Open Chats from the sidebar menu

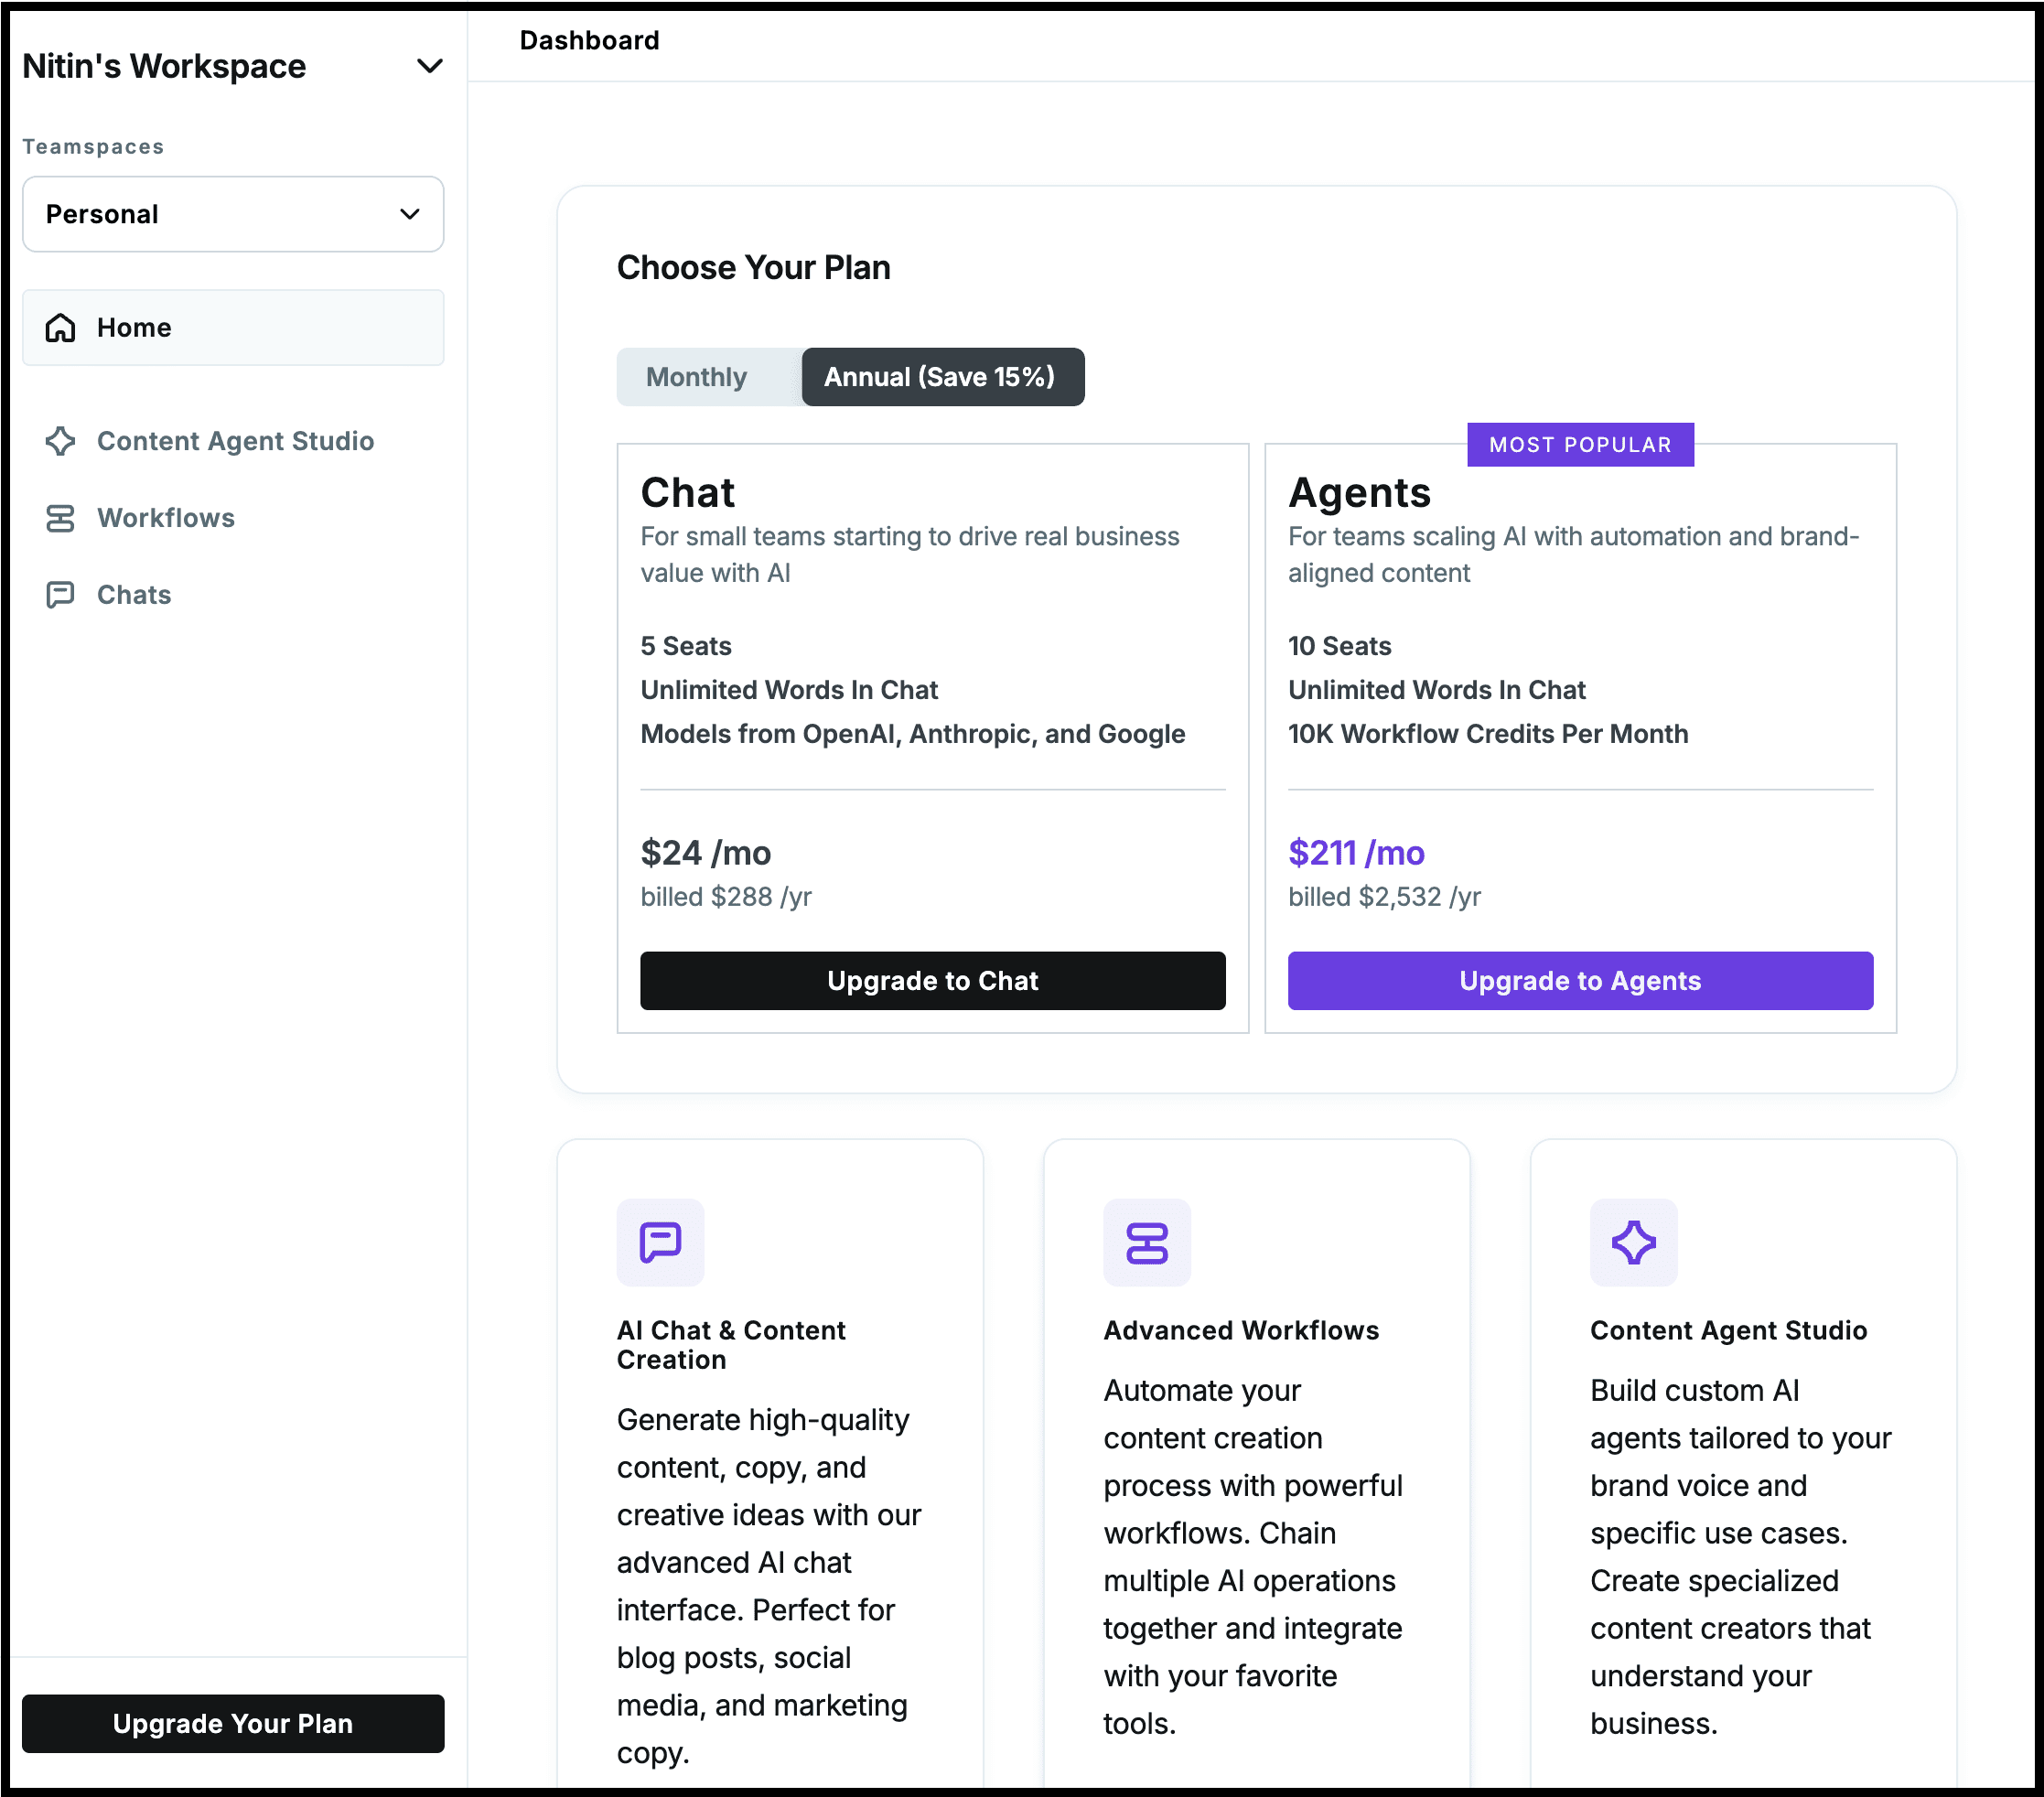click(134, 595)
